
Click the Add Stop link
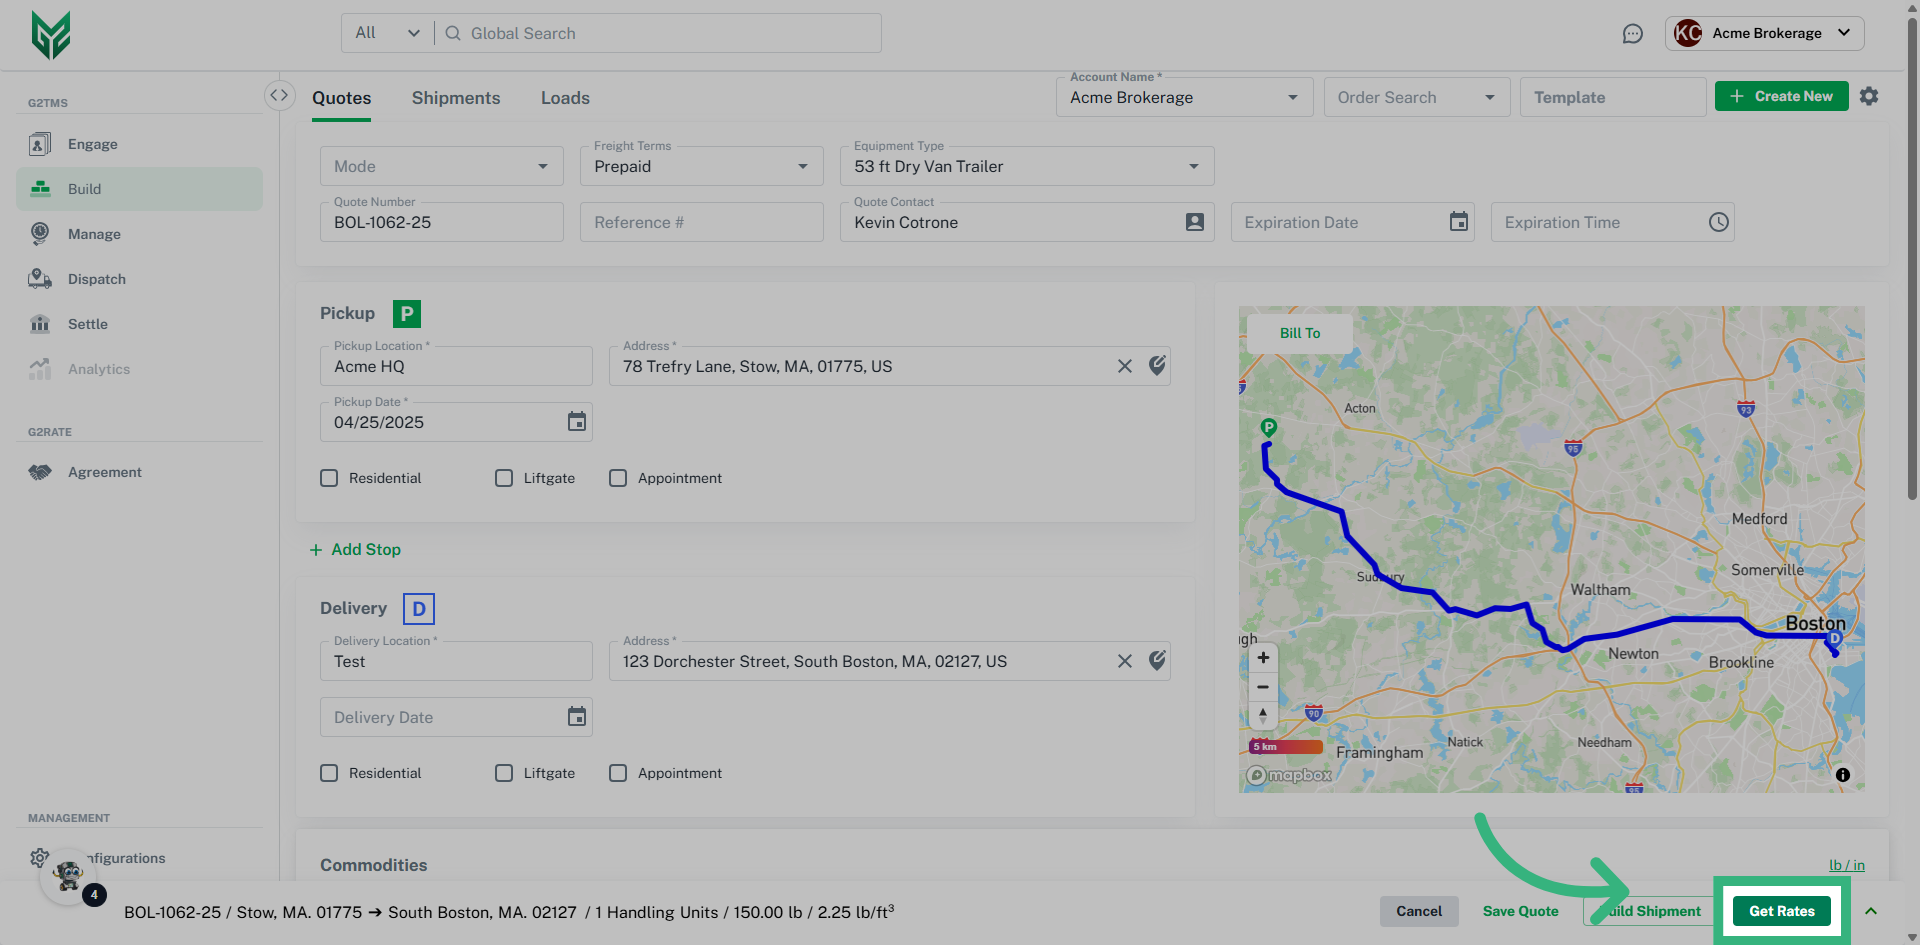[356, 550]
